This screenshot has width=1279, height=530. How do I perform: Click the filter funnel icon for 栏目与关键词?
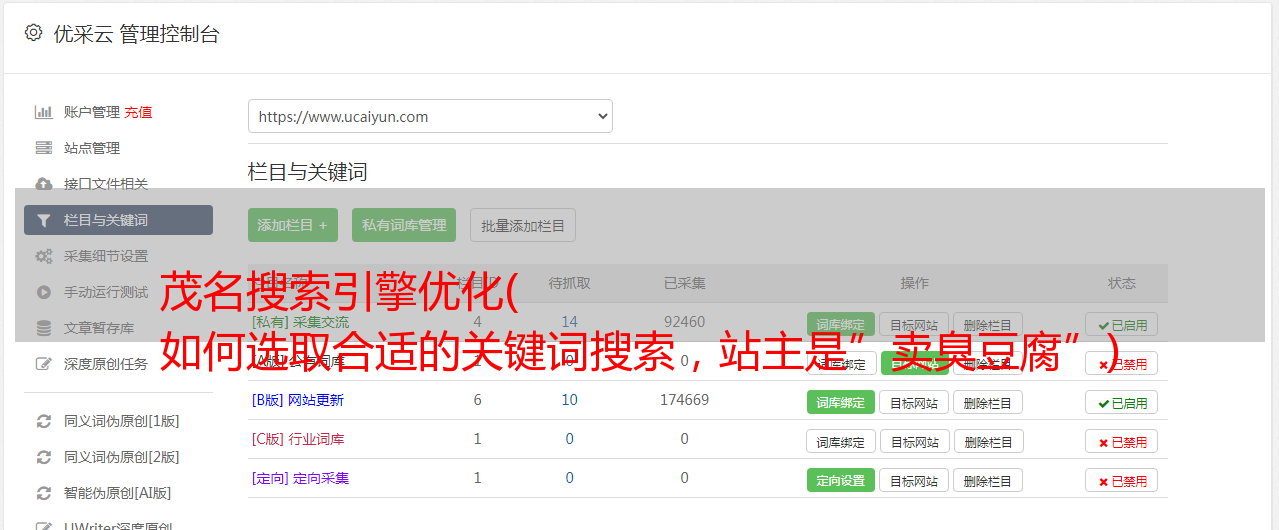point(44,220)
